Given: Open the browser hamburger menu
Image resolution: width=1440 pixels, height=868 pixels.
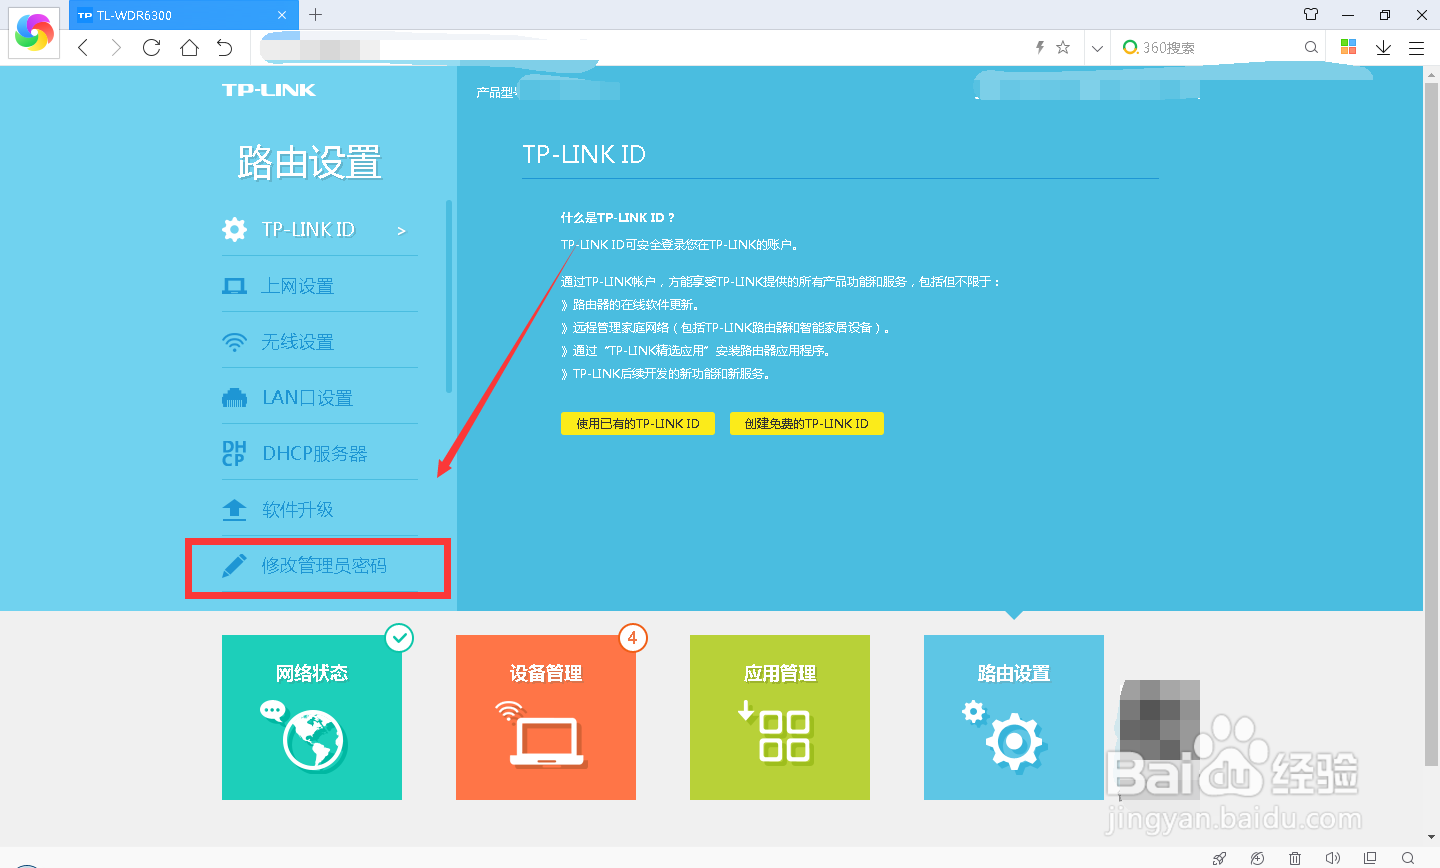Looking at the screenshot, I should tap(1416, 47).
